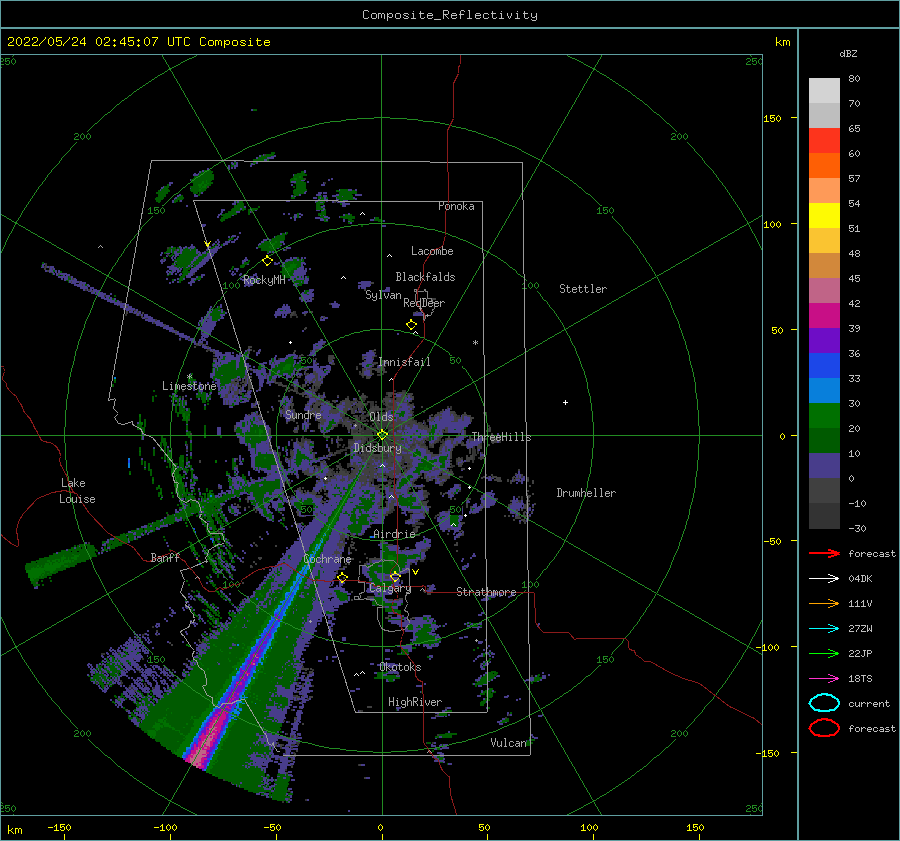Click the RockyMH label
The height and width of the screenshot is (841, 900).
[x=264, y=280]
